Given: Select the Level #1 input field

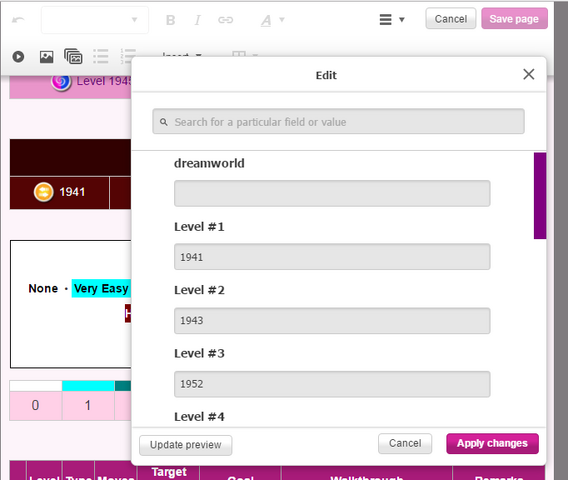Looking at the screenshot, I should [332, 257].
